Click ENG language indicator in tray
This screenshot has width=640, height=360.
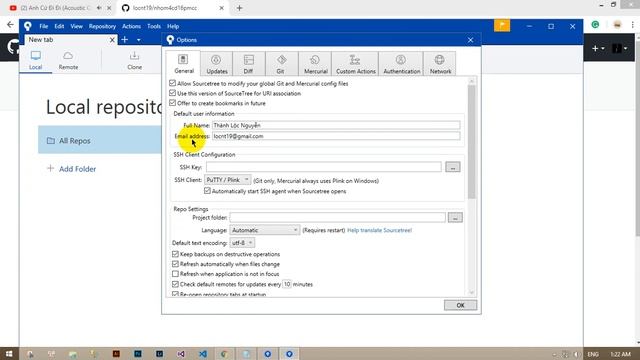(x=593, y=354)
